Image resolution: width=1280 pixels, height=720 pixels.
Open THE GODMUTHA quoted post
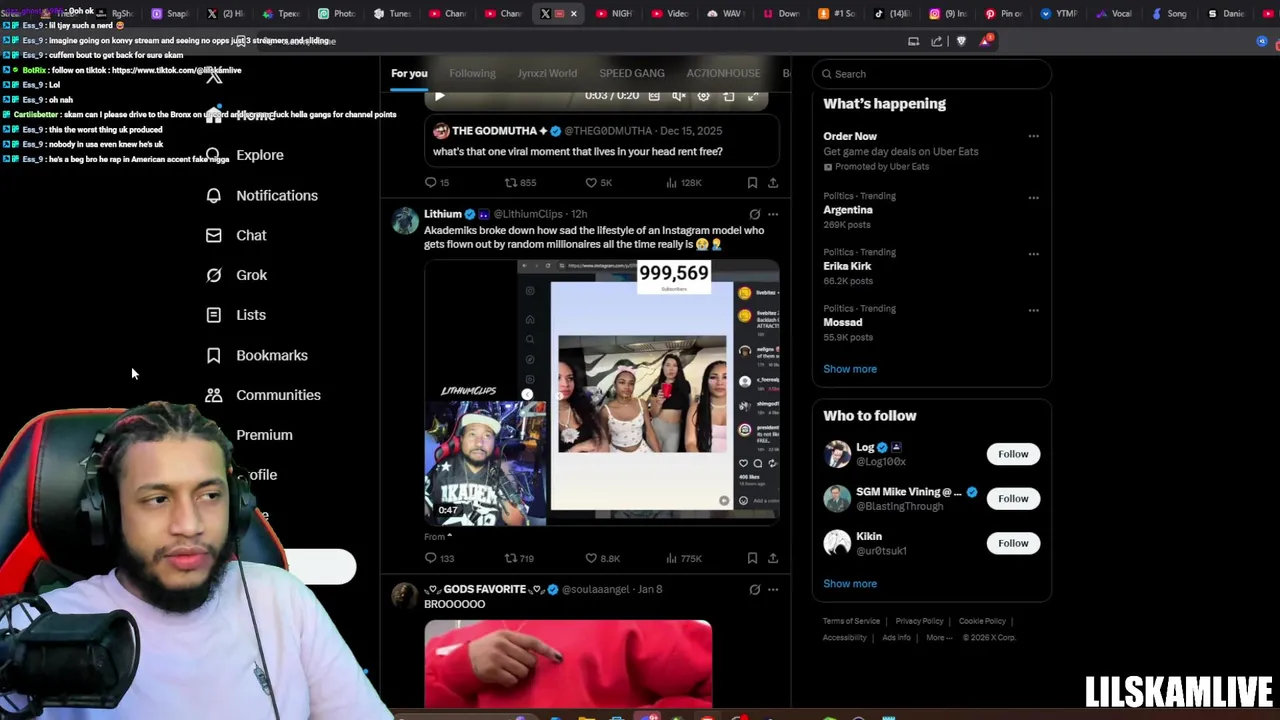(x=602, y=141)
